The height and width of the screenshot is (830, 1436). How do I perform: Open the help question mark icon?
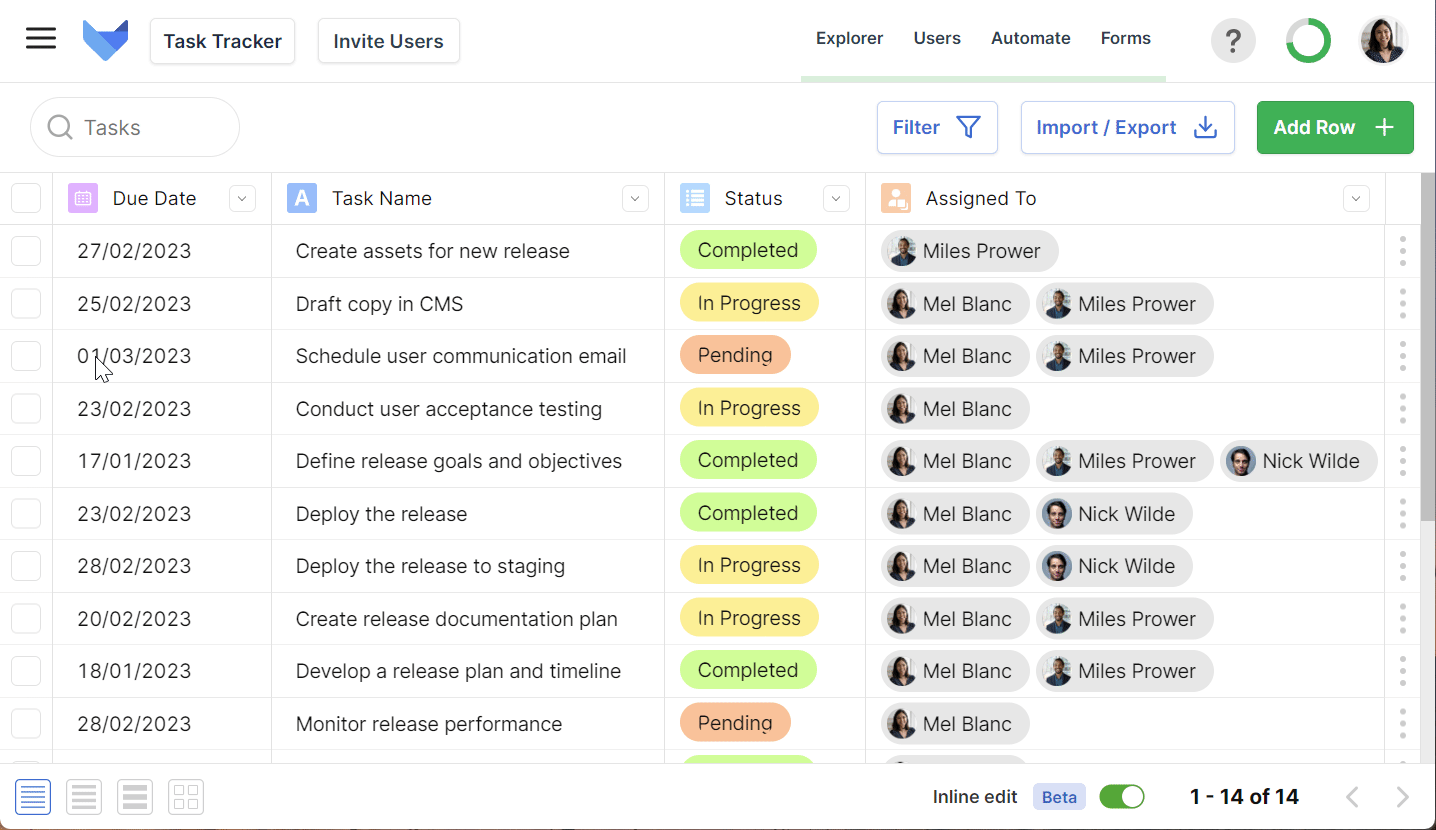[x=1233, y=41]
